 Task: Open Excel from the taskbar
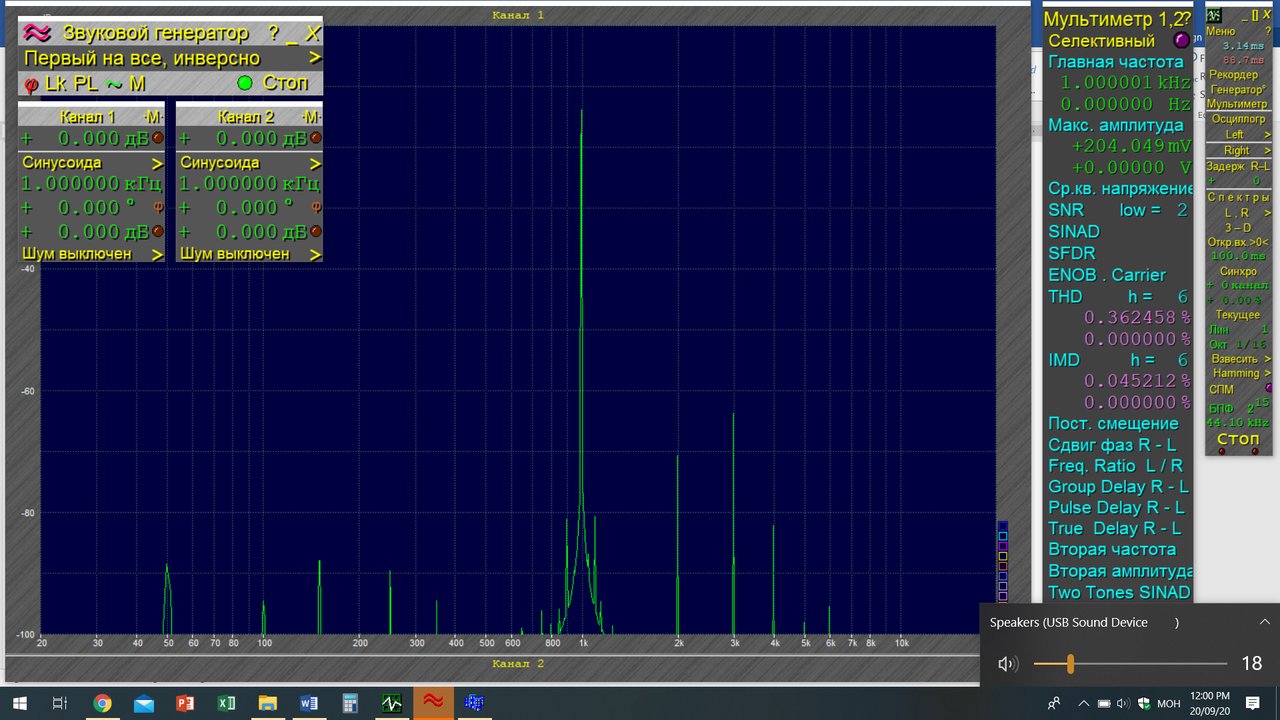226,703
